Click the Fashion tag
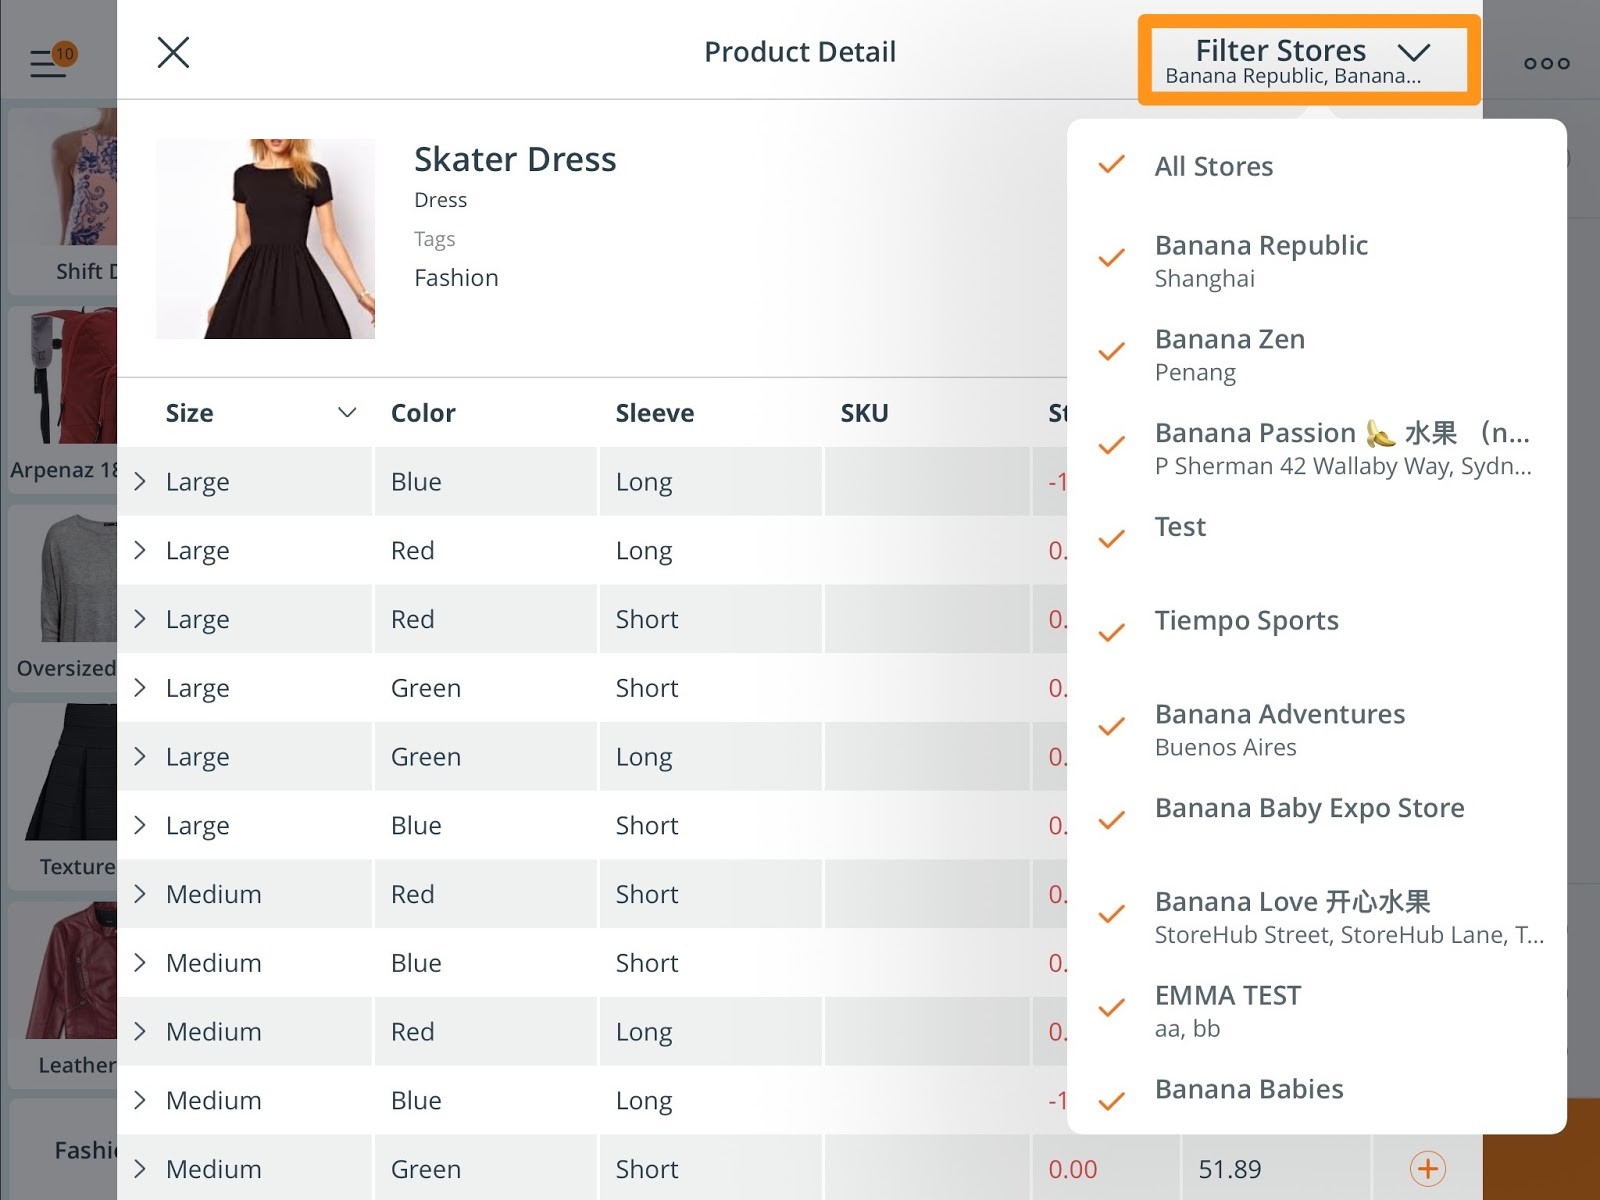Viewport: 1600px width, 1200px height. [x=456, y=278]
